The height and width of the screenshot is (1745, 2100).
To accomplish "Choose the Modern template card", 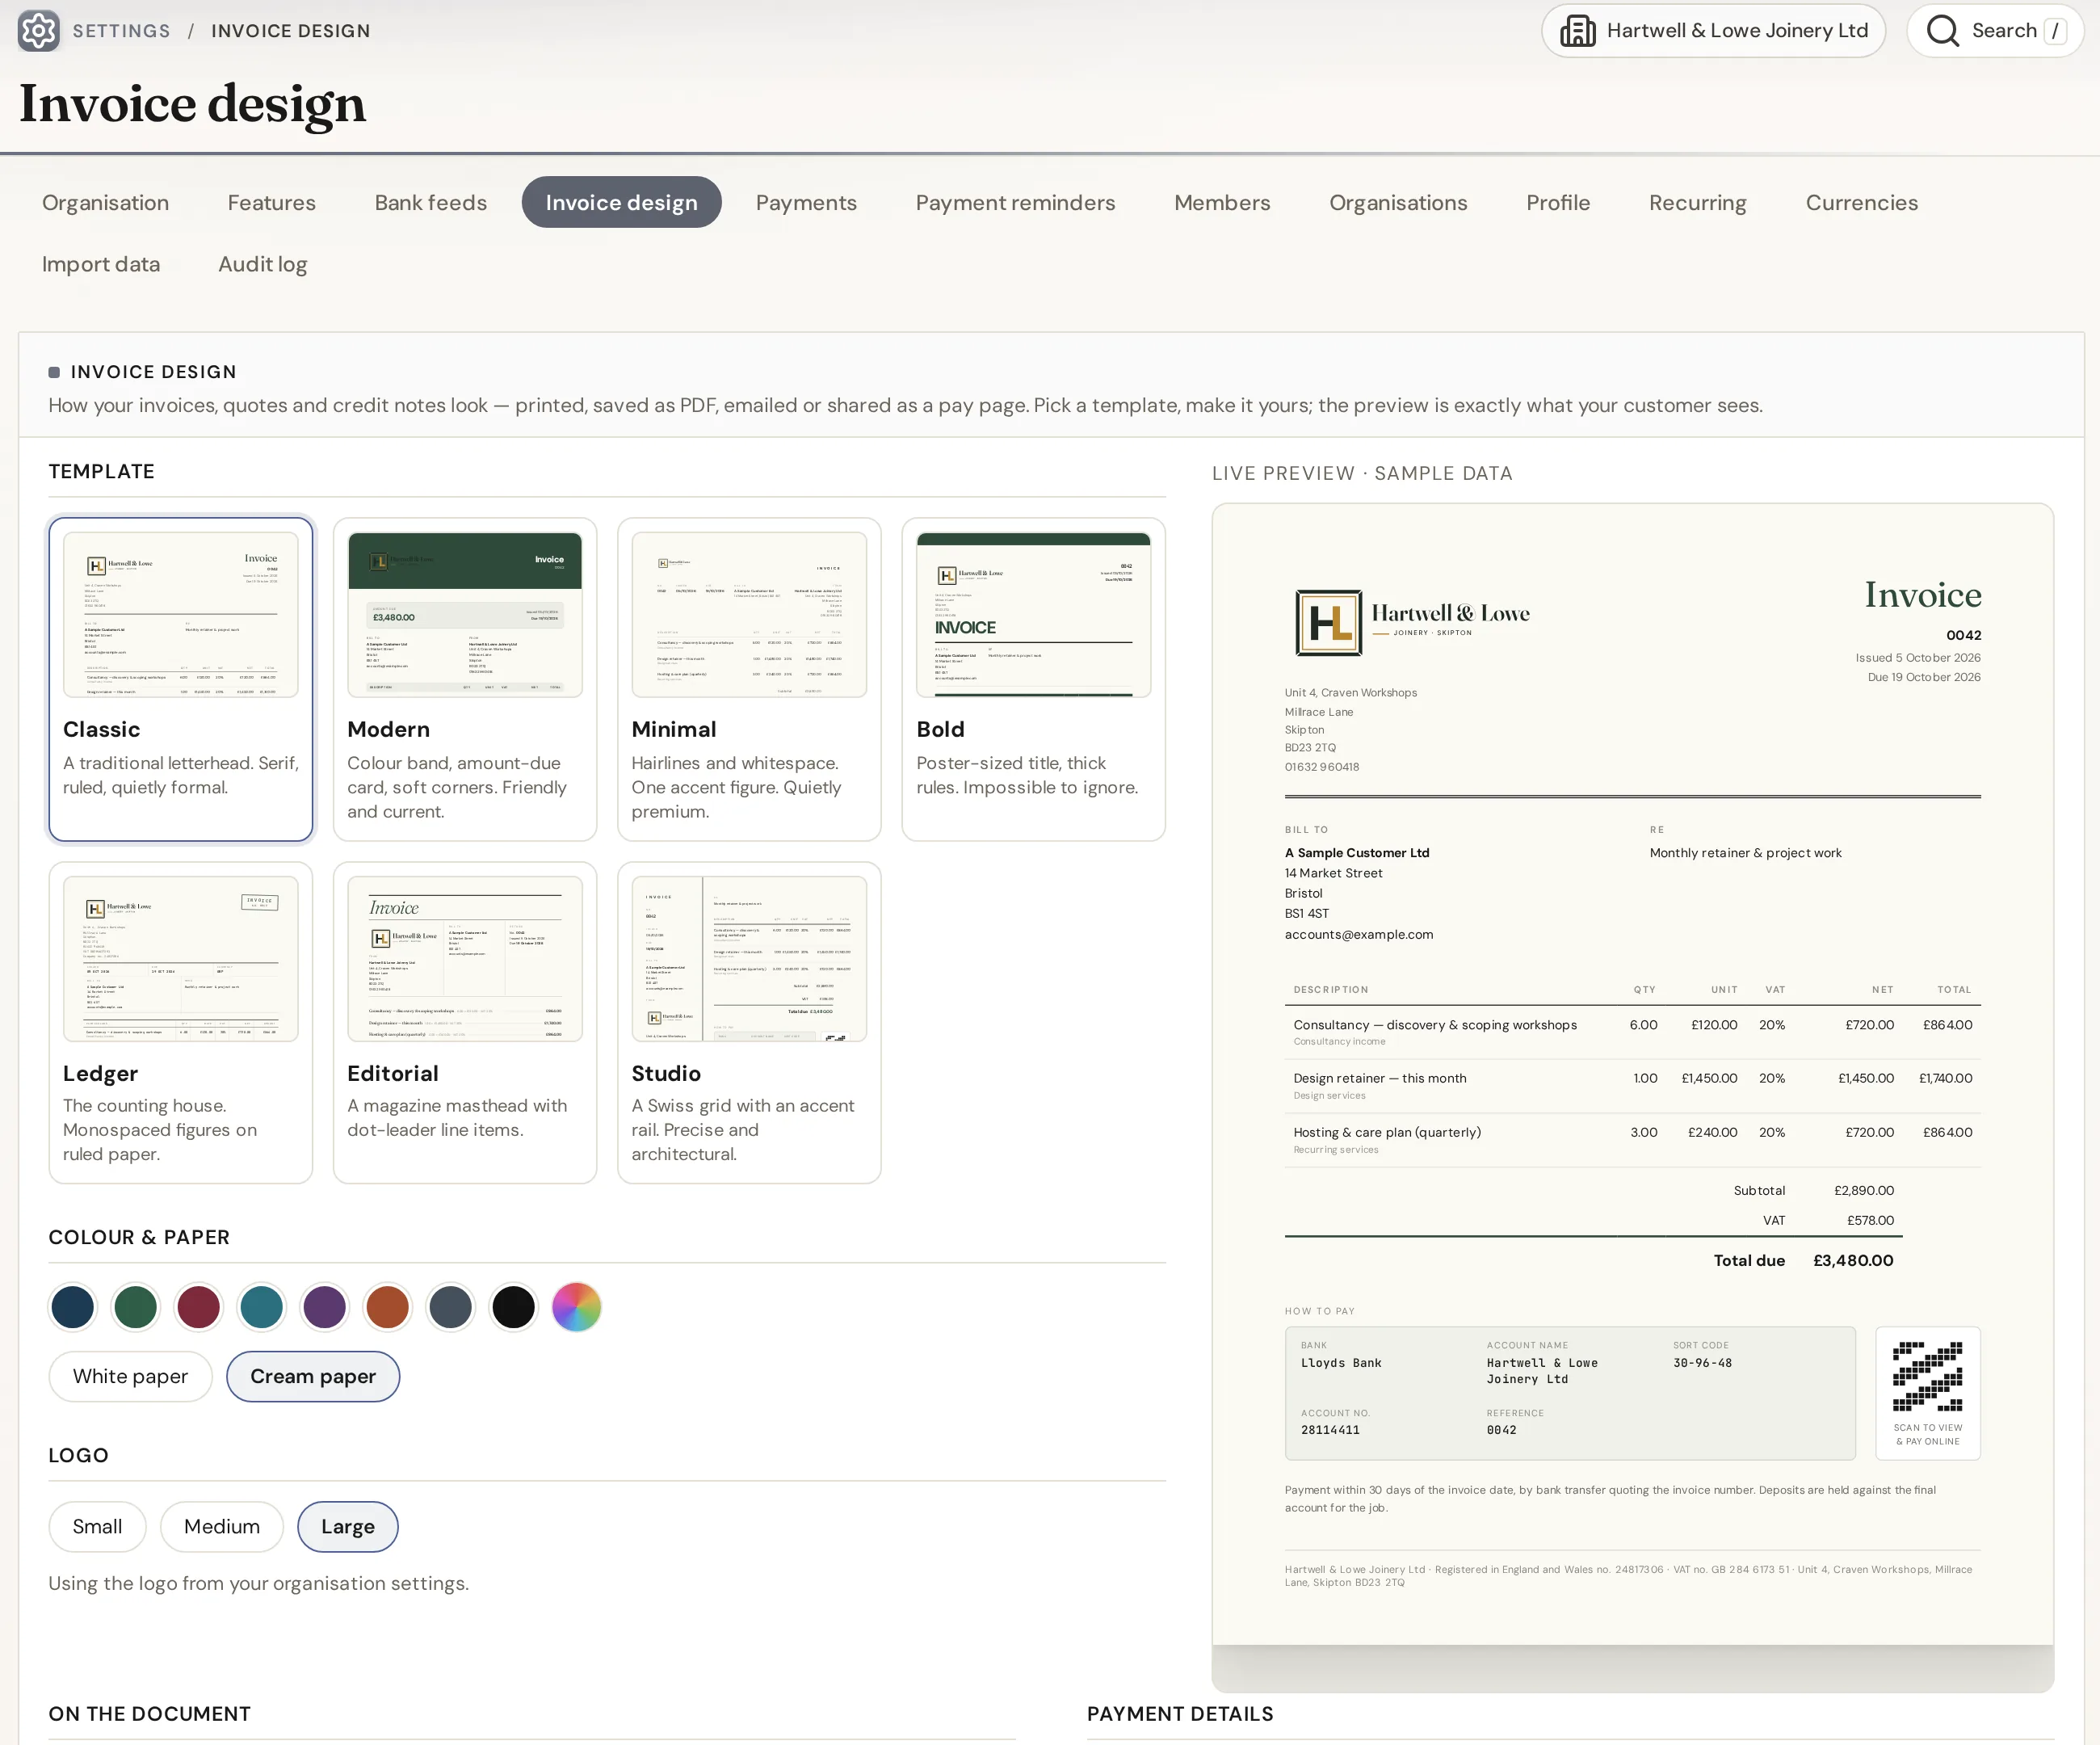I will pos(465,679).
